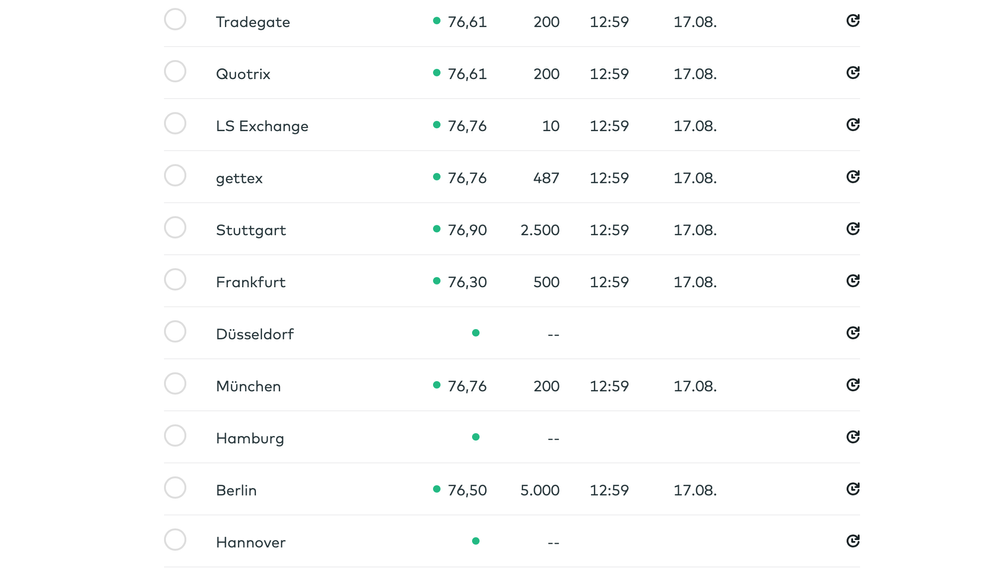Viewport: 999px width, 568px height.
Task: Reload the gettex price
Action: click(x=853, y=177)
